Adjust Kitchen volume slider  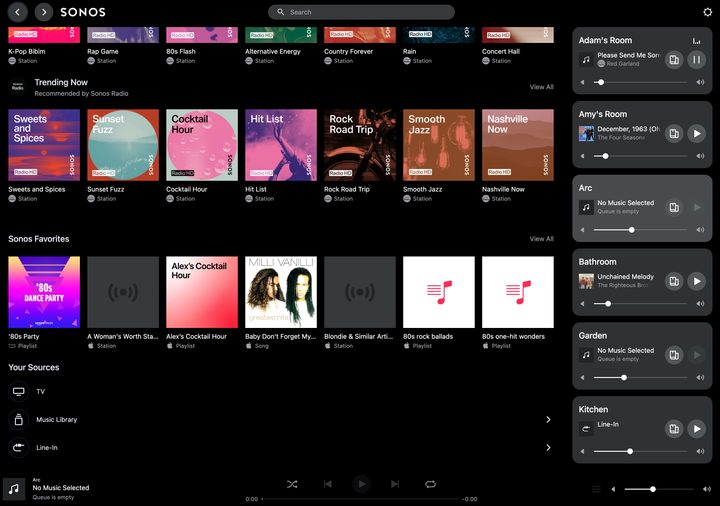pos(641,451)
